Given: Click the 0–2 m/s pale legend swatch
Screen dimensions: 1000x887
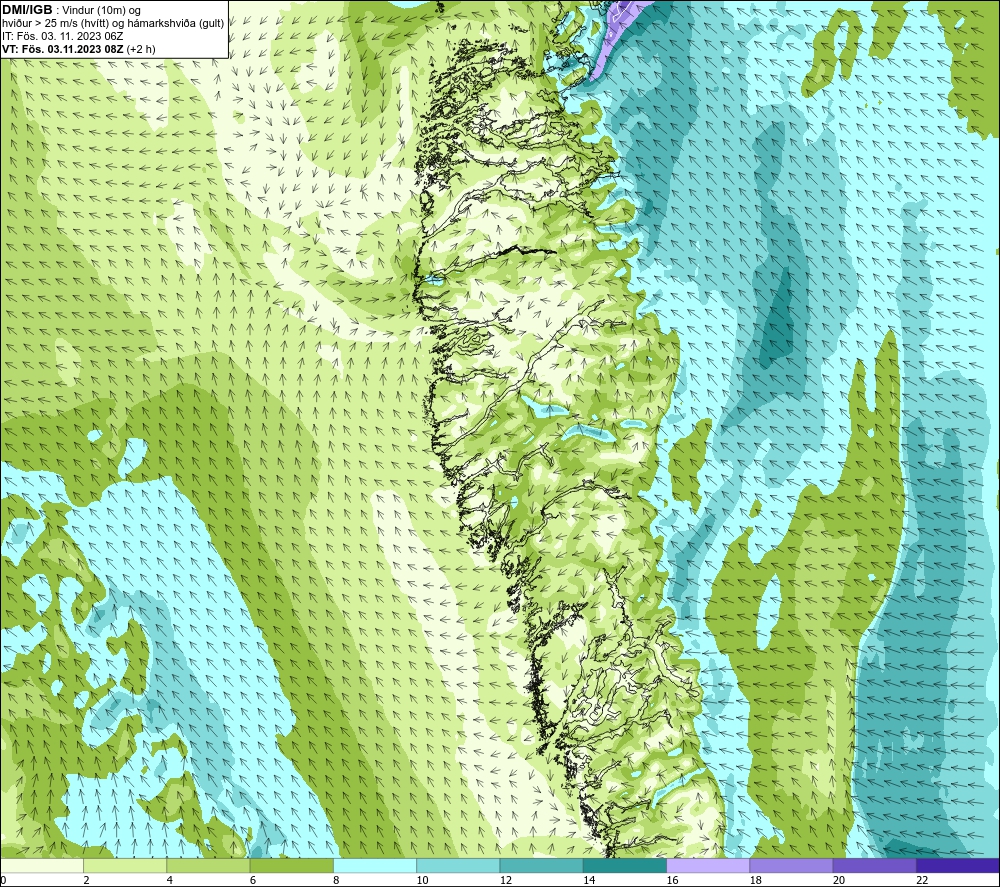Looking at the screenshot, I should pyautogui.click(x=41, y=865).
